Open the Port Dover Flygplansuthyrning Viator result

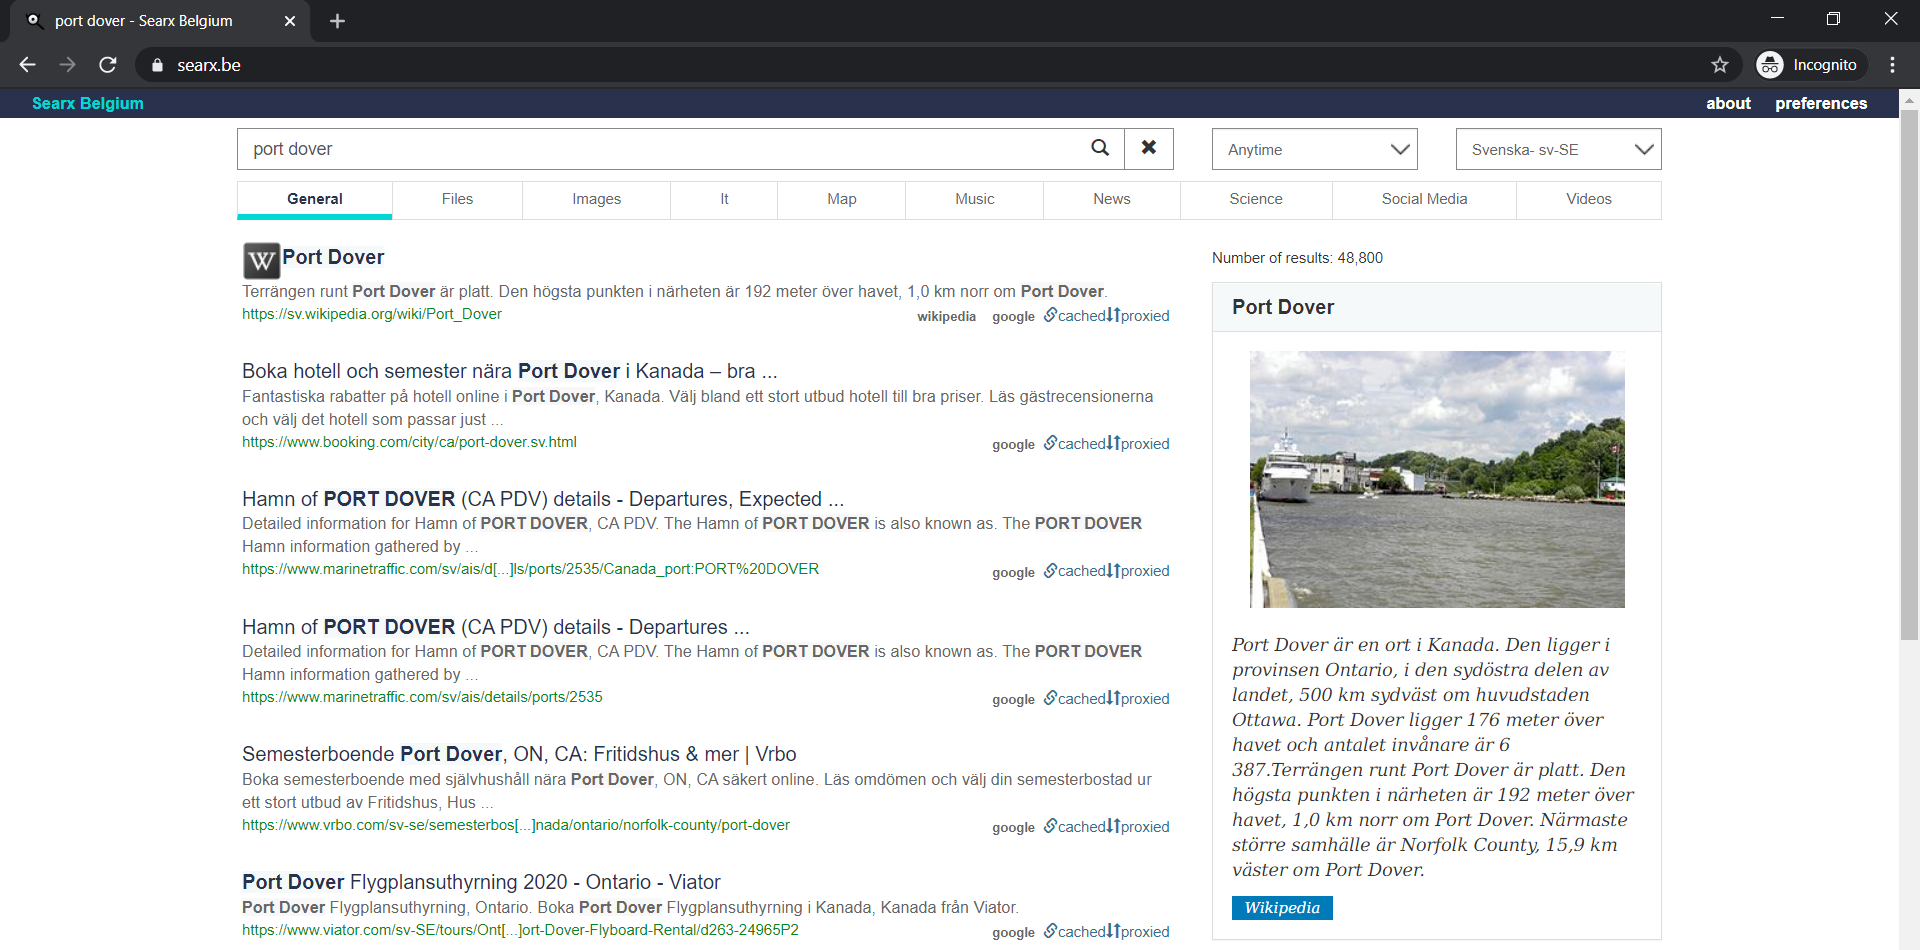[481, 882]
